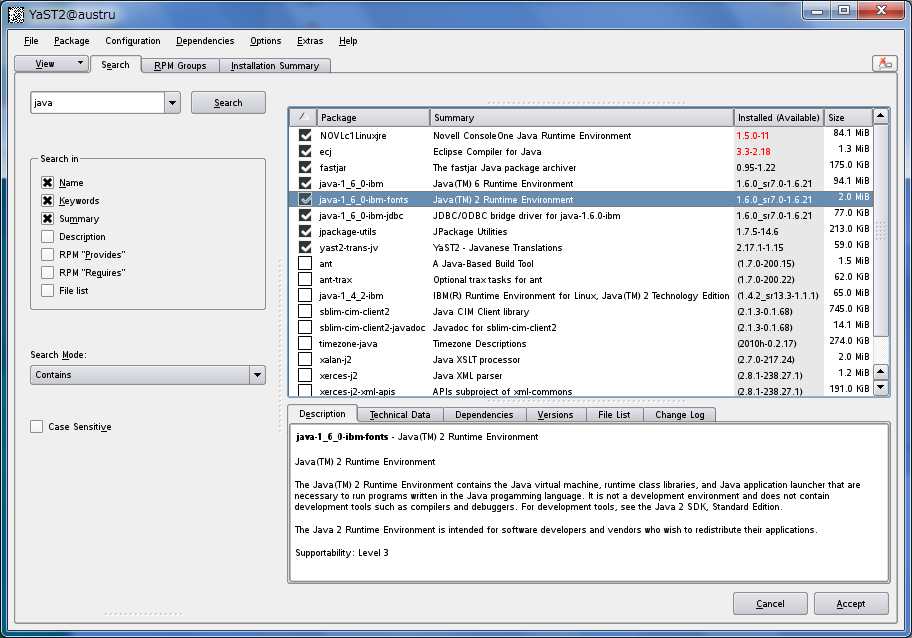Click the package list scrollbar up arrow at top
The width and height of the screenshot is (912, 638).
(881, 116)
